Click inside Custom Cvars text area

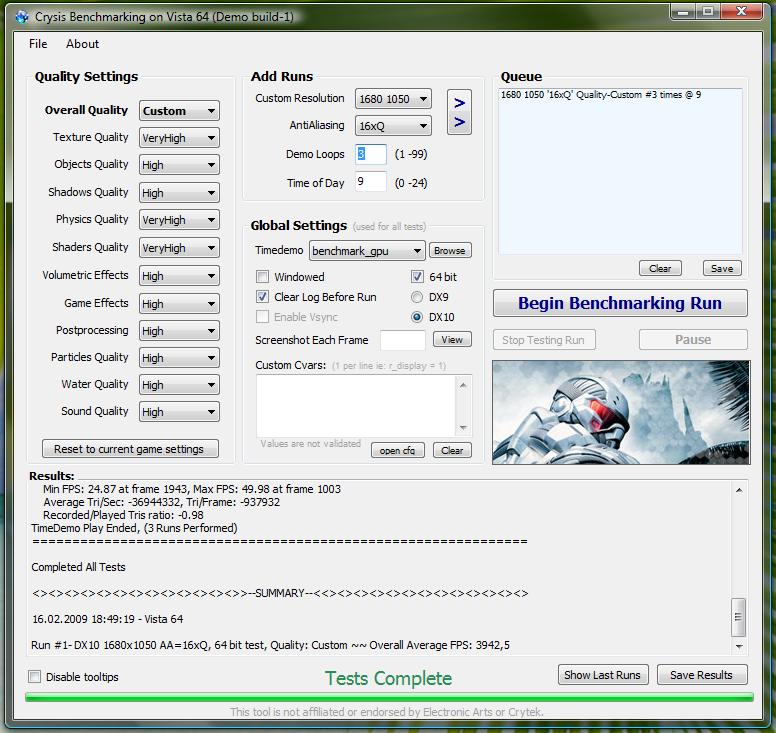[356, 405]
